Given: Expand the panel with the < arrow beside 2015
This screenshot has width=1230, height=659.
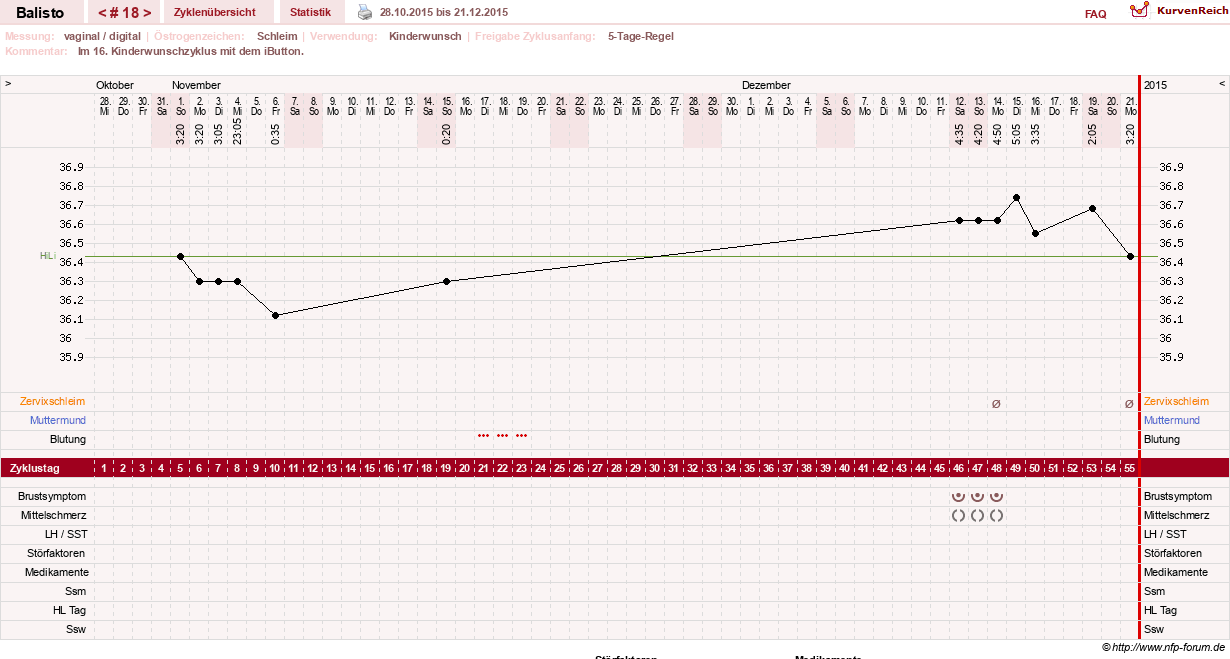Looking at the screenshot, I should point(1221,85).
